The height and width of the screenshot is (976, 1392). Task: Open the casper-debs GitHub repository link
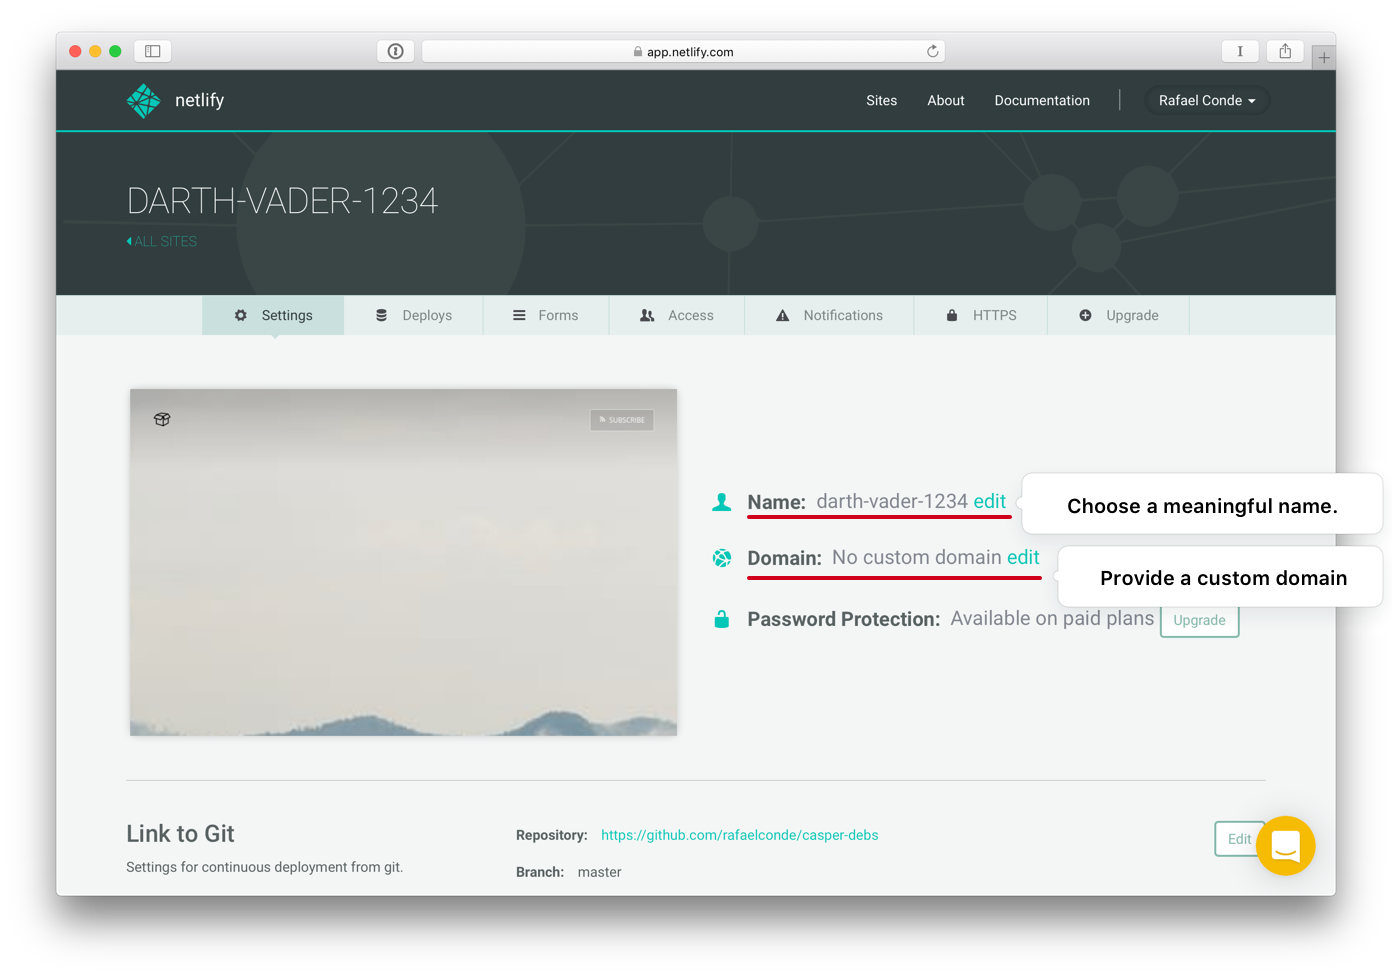click(739, 835)
